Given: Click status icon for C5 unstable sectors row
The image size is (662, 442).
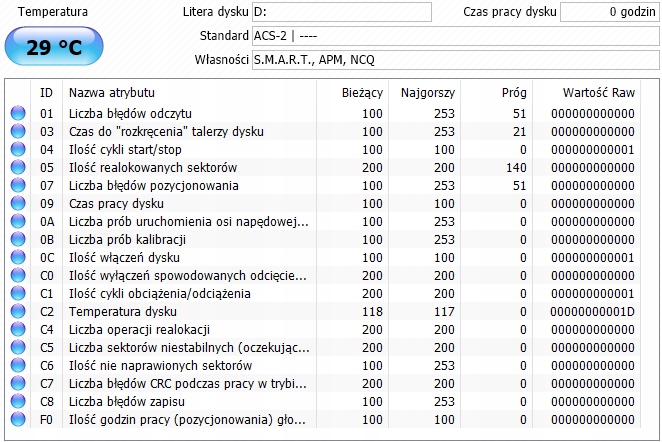Looking at the screenshot, I should pos(17,348).
